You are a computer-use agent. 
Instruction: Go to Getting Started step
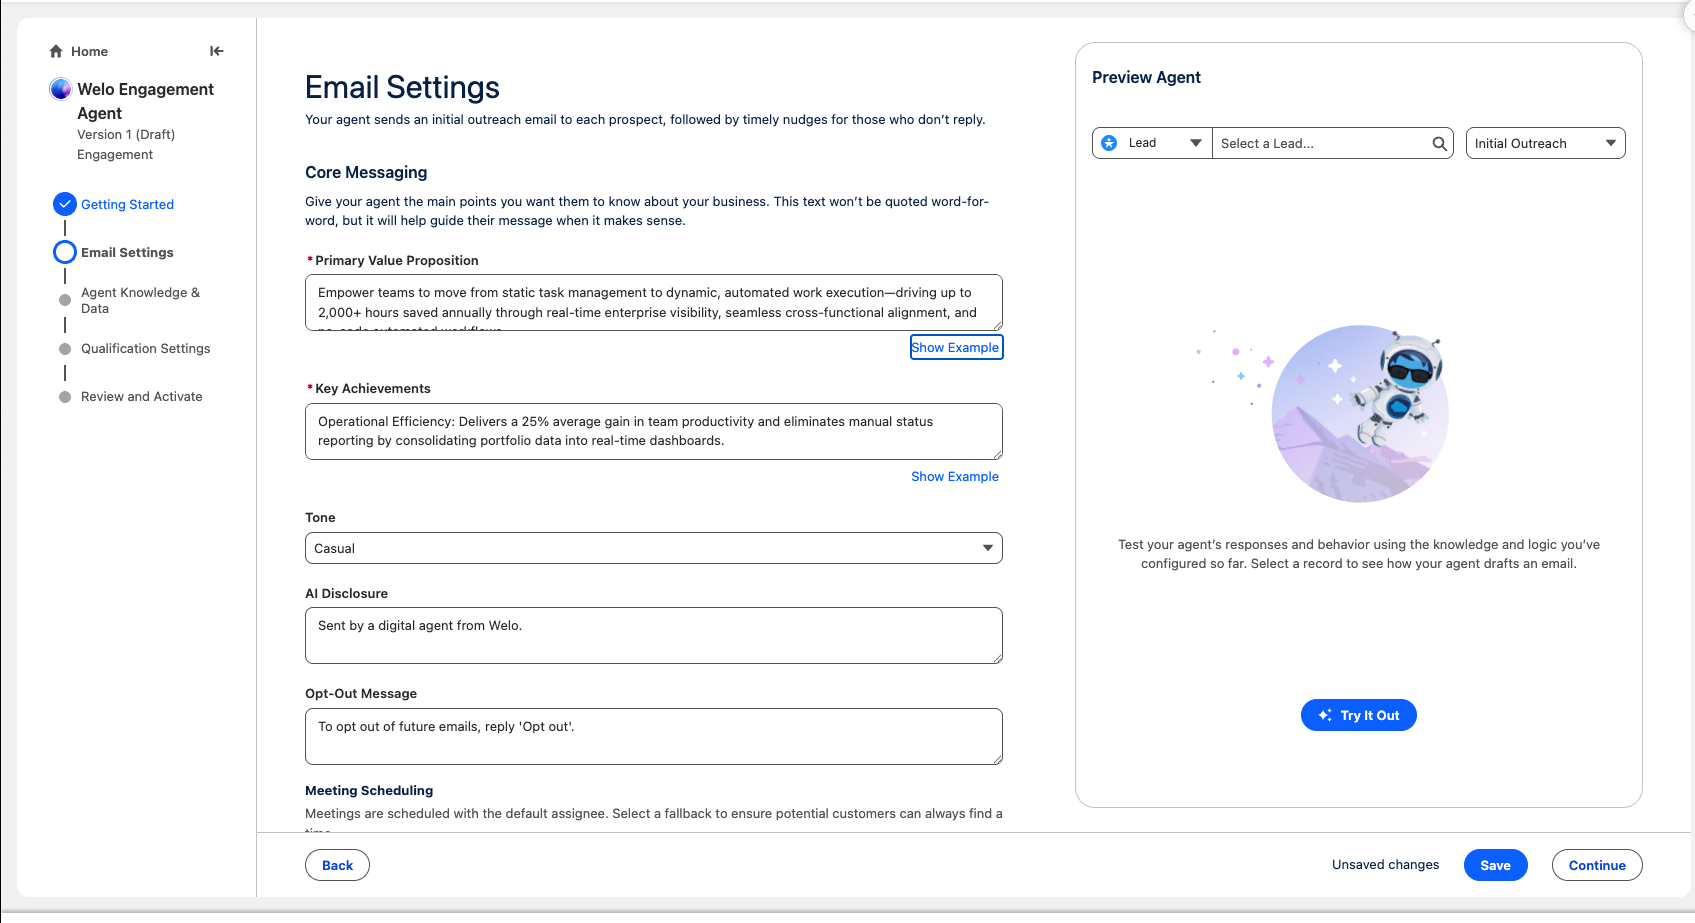point(127,204)
